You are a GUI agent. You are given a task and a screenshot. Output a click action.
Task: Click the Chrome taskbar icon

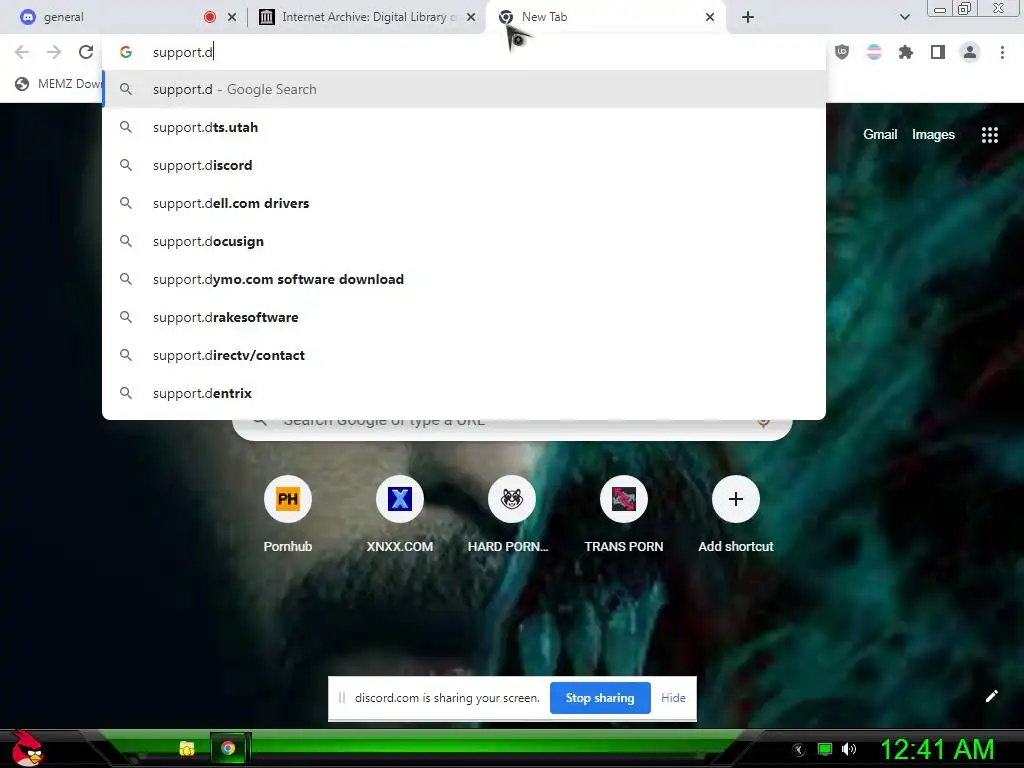228,748
